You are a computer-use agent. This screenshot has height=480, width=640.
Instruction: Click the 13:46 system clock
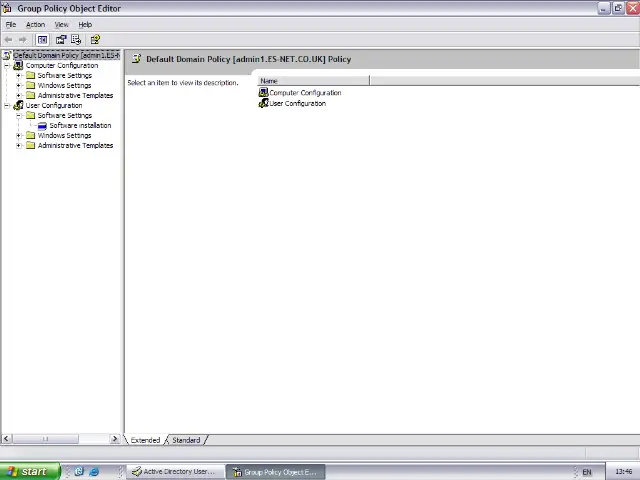point(623,471)
